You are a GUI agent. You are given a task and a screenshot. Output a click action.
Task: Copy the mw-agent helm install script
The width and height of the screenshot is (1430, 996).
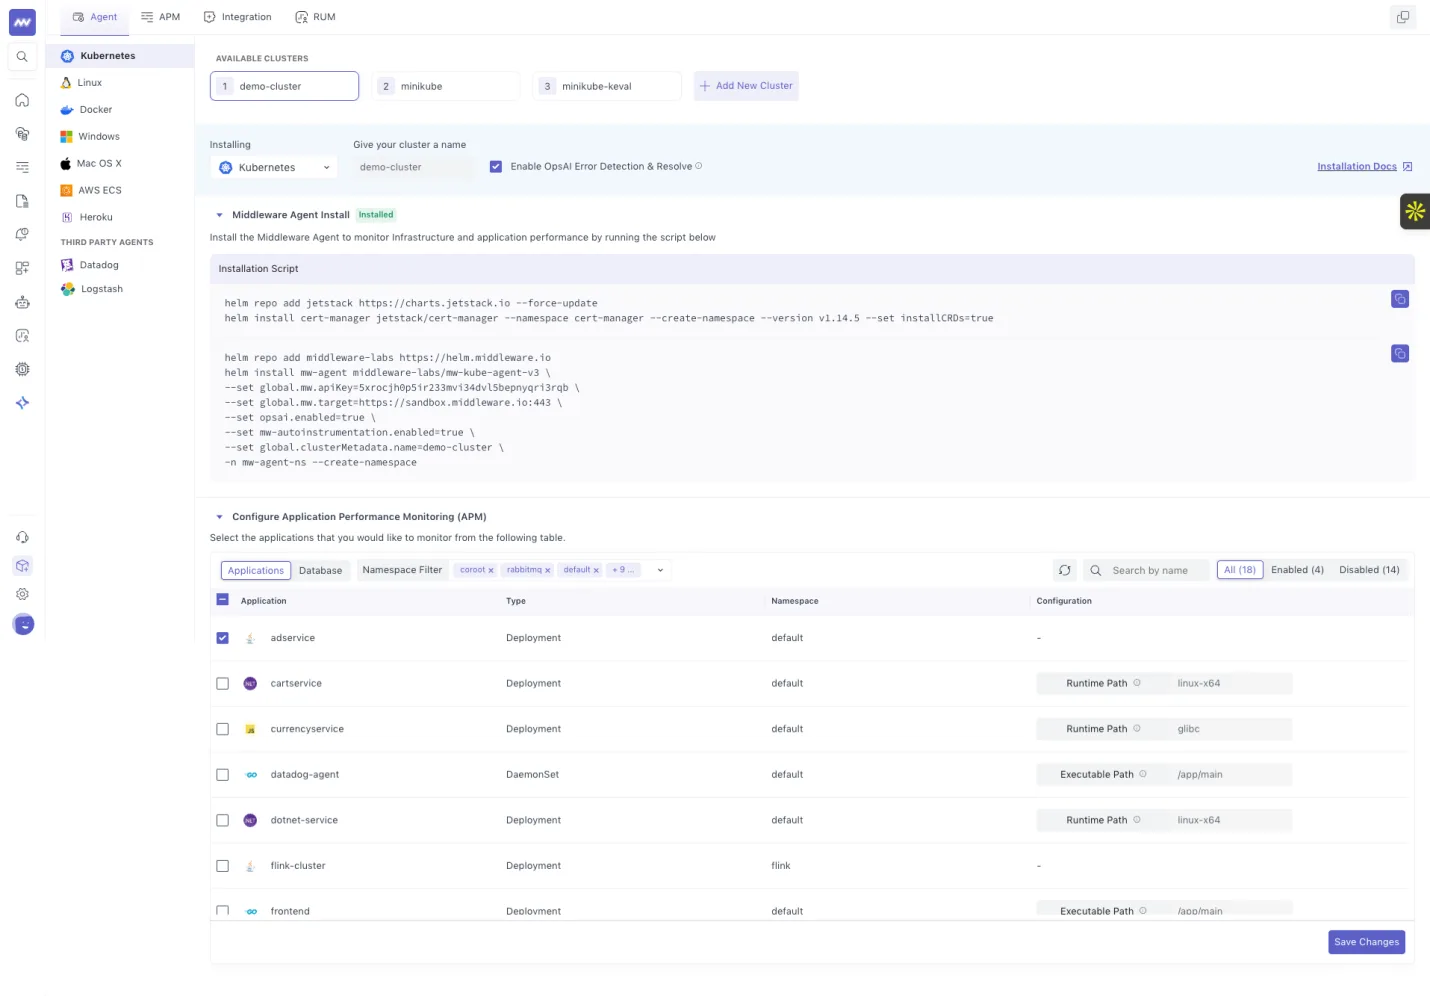point(1400,353)
